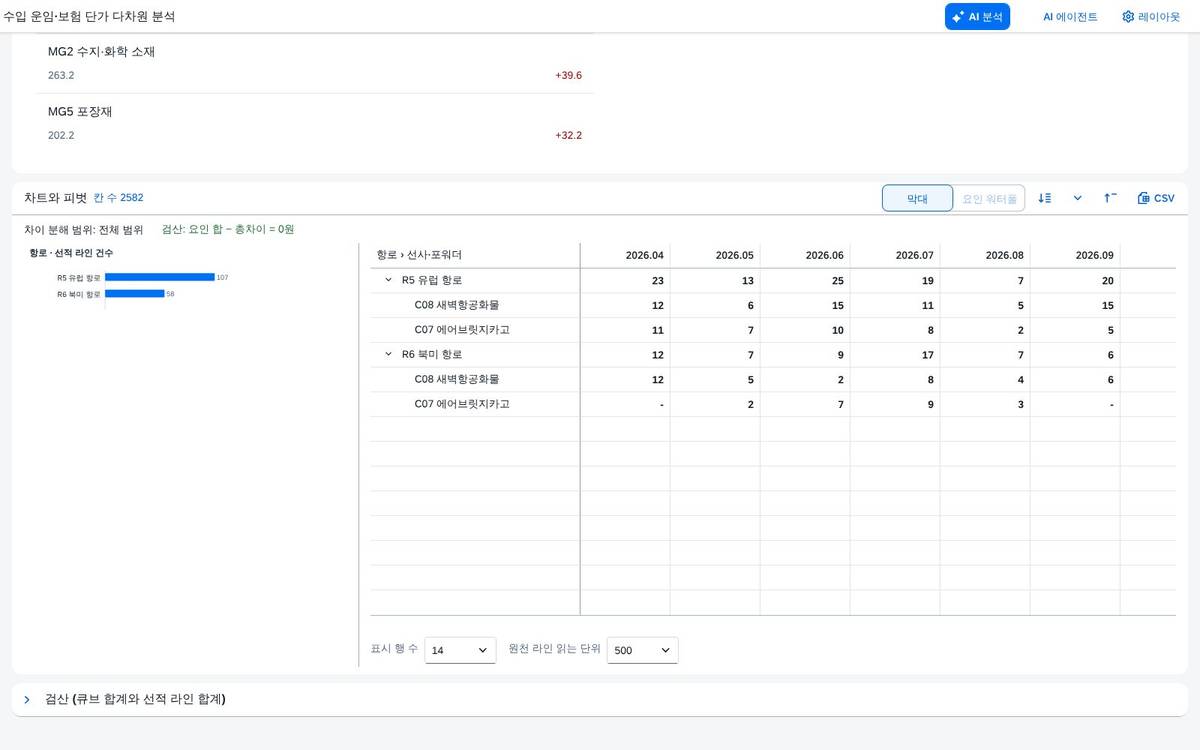Click the +39.6 value for MG2
This screenshot has height=750, width=1200.
coord(568,76)
